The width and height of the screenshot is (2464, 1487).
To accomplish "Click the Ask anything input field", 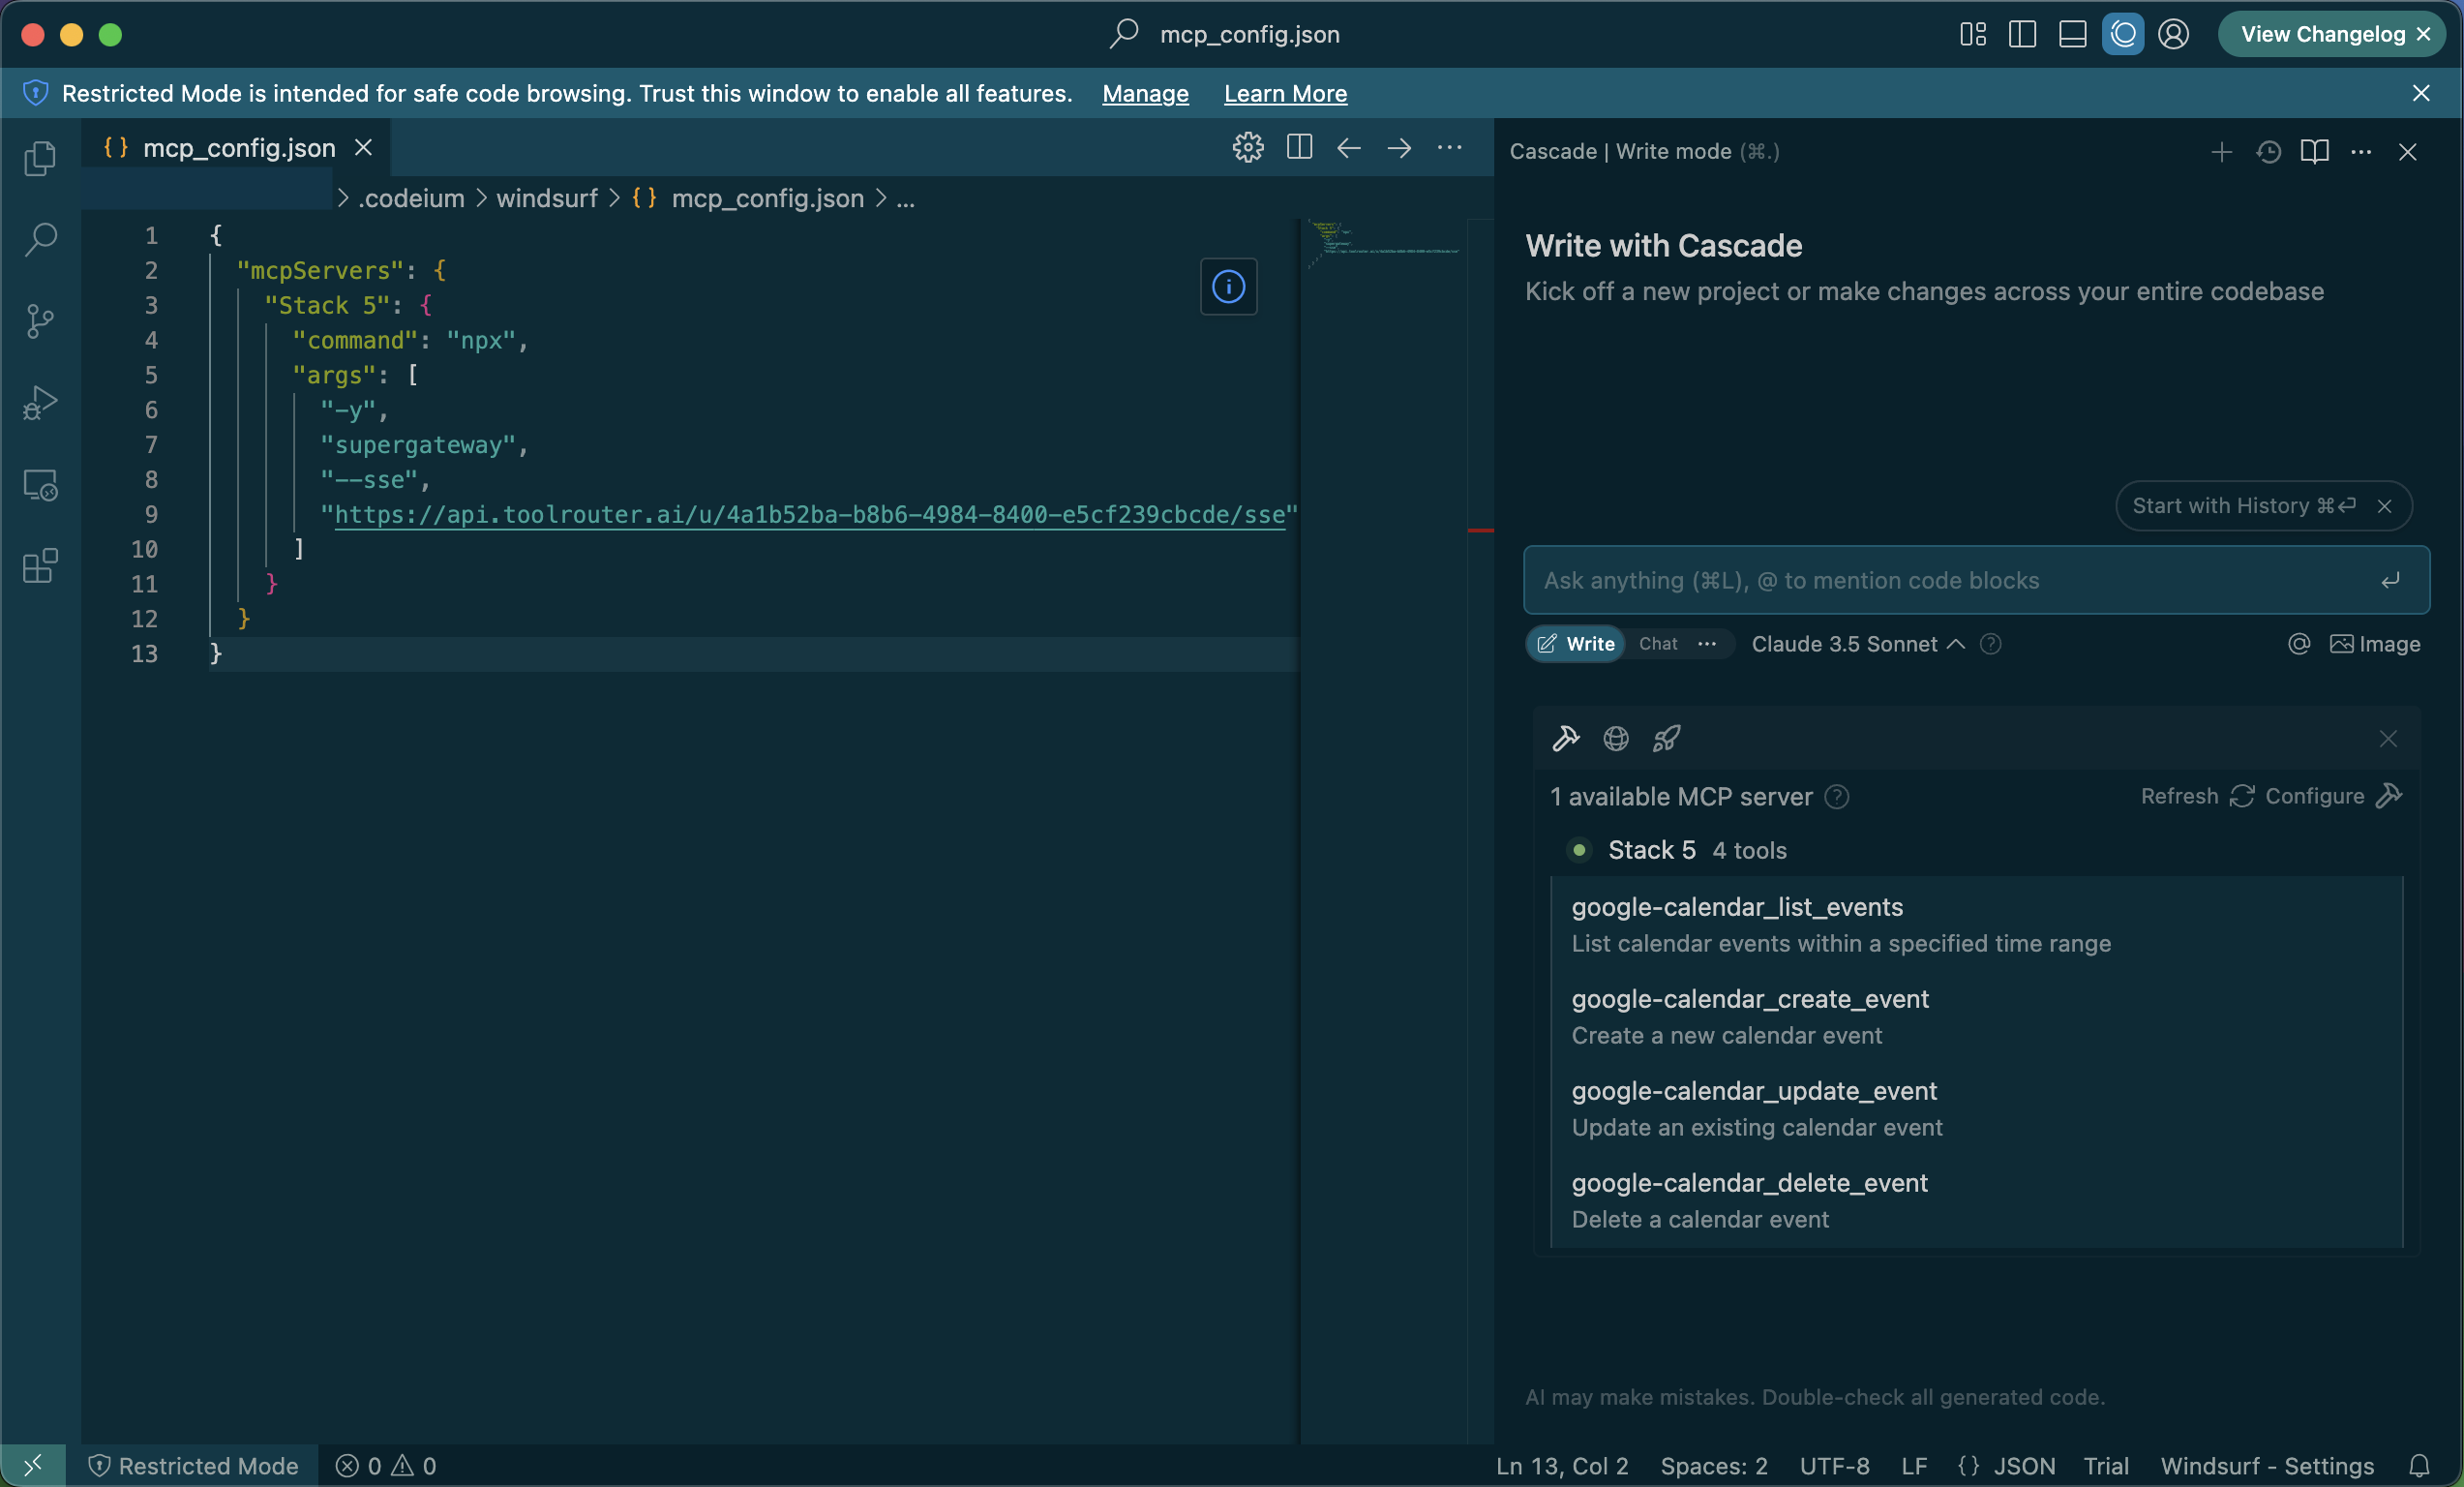I will (1950, 581).
